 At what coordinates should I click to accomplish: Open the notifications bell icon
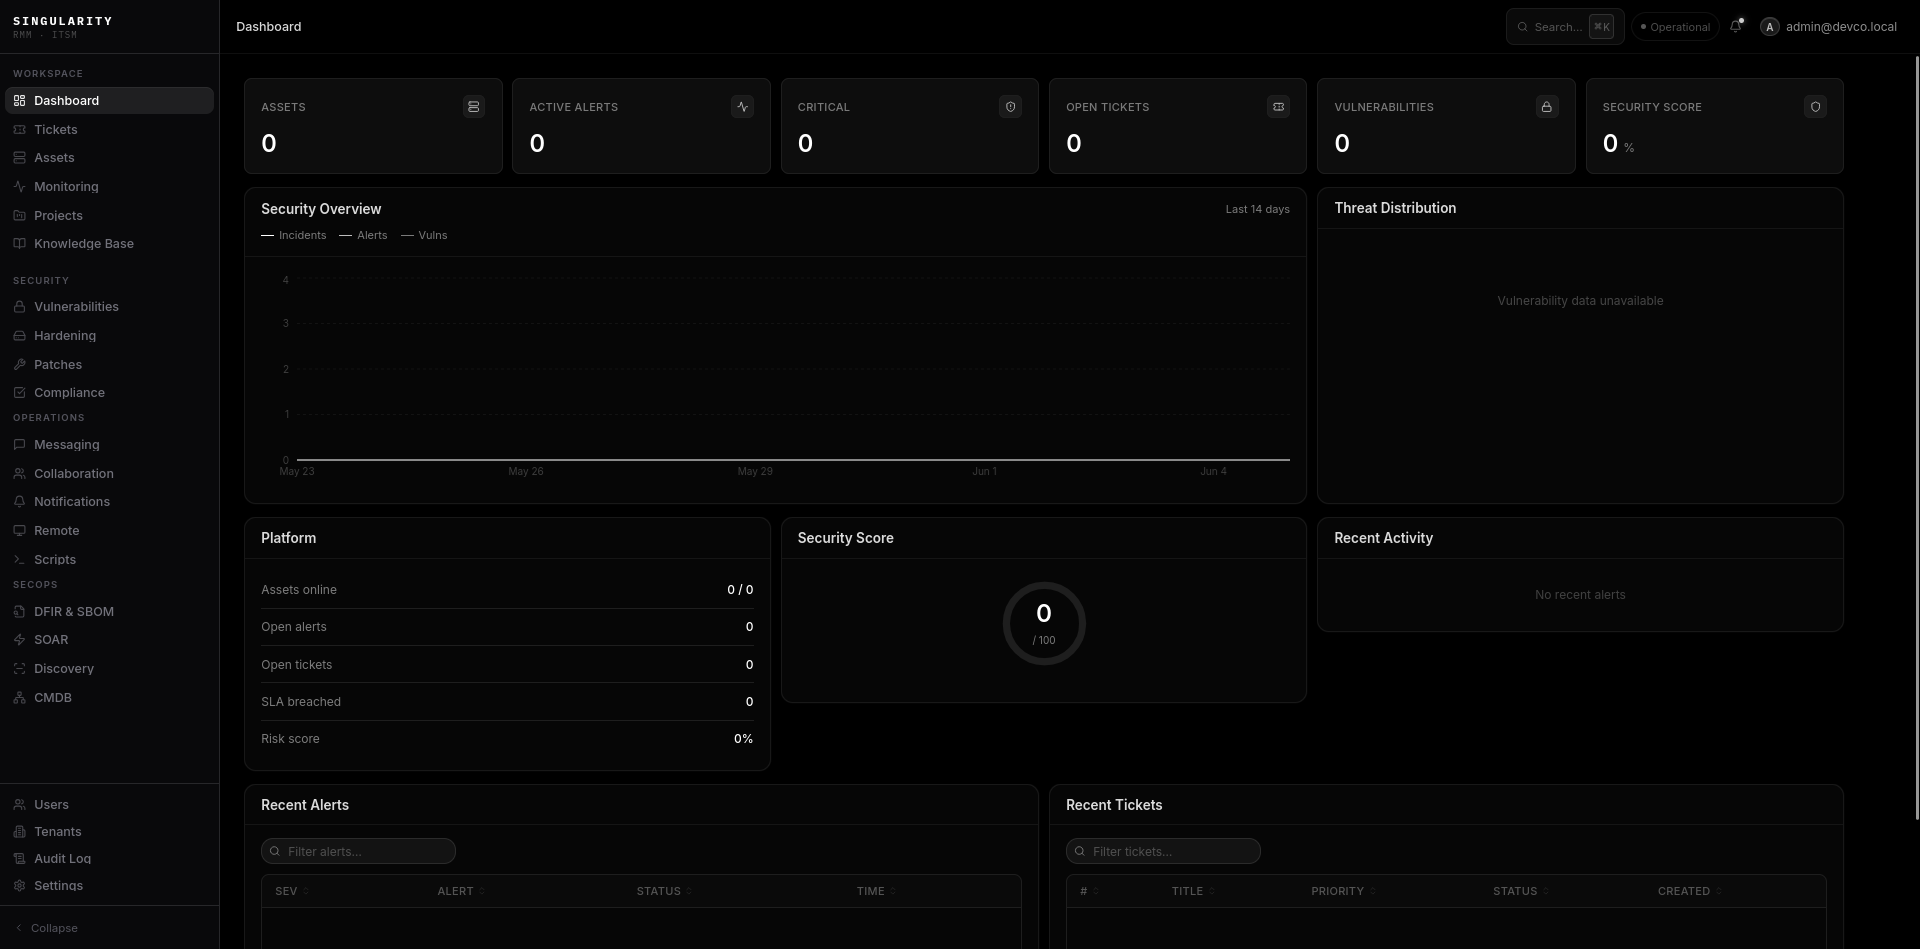point(1736,27)
